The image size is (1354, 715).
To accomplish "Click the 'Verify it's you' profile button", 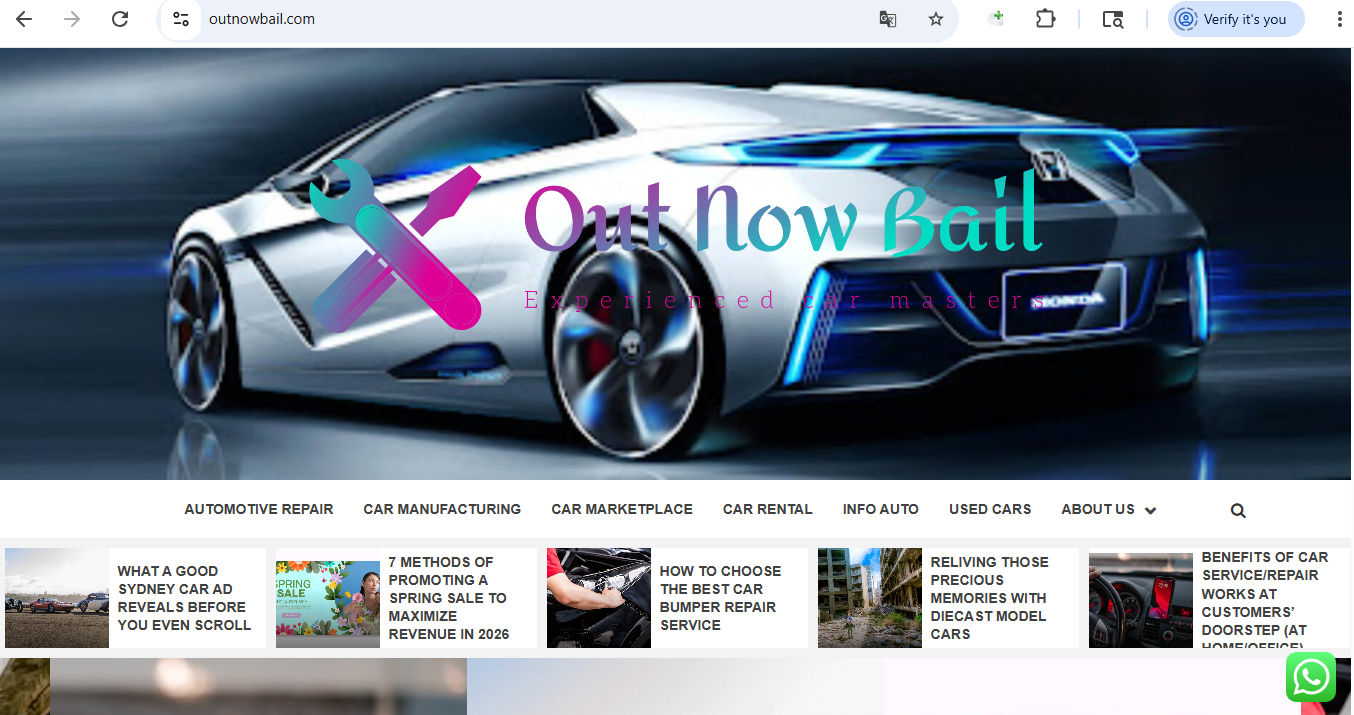I will point(1236,19).
